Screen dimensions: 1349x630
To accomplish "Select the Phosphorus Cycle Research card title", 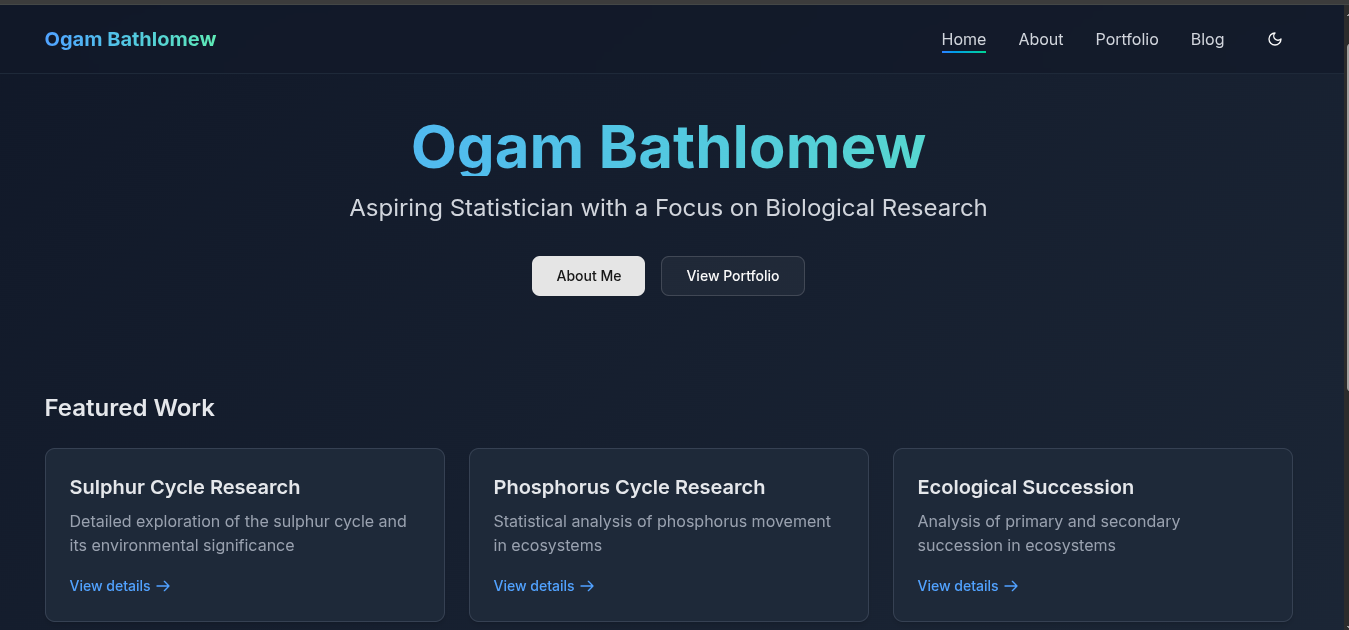I will [629, 487].
